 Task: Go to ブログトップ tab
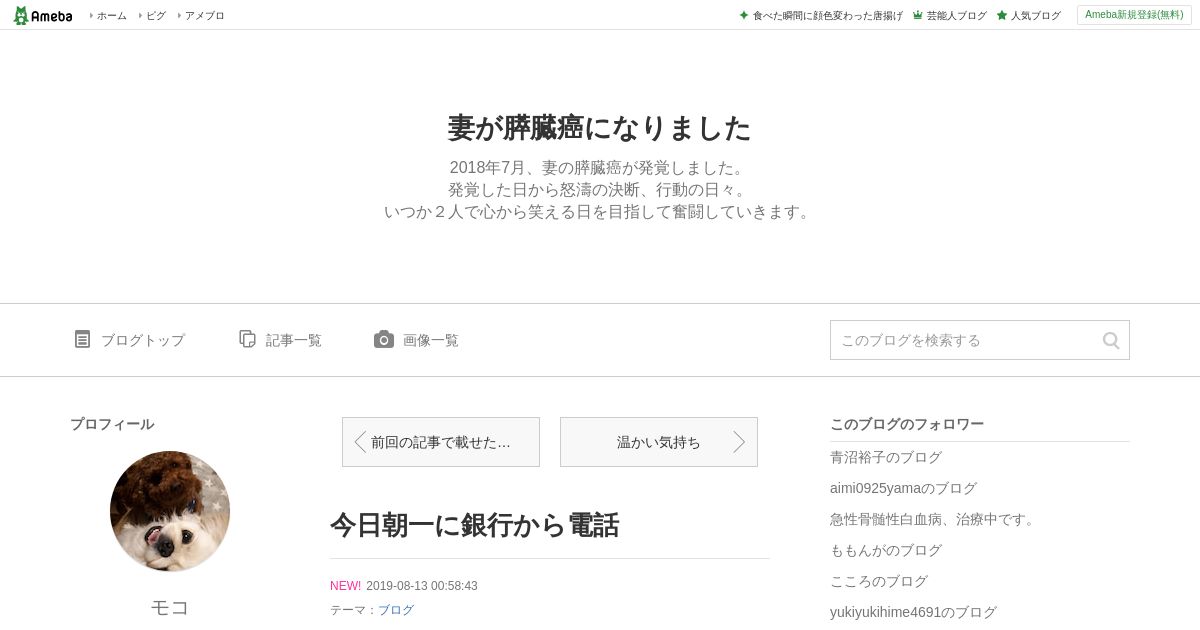(143, 340)
